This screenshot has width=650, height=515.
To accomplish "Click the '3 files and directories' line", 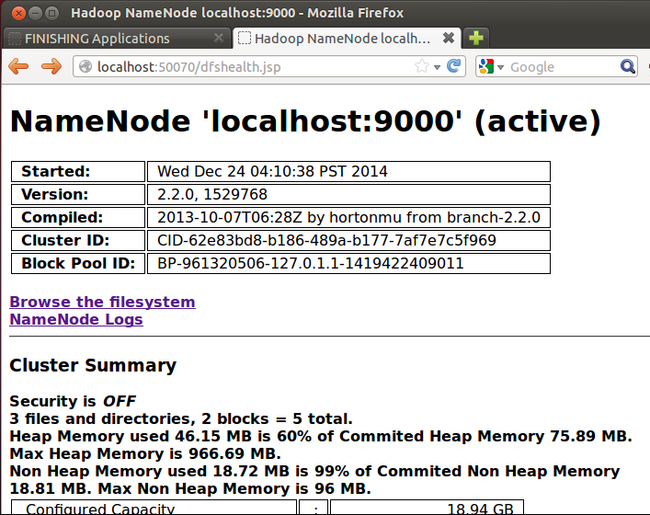I will [x=181, y=419].
